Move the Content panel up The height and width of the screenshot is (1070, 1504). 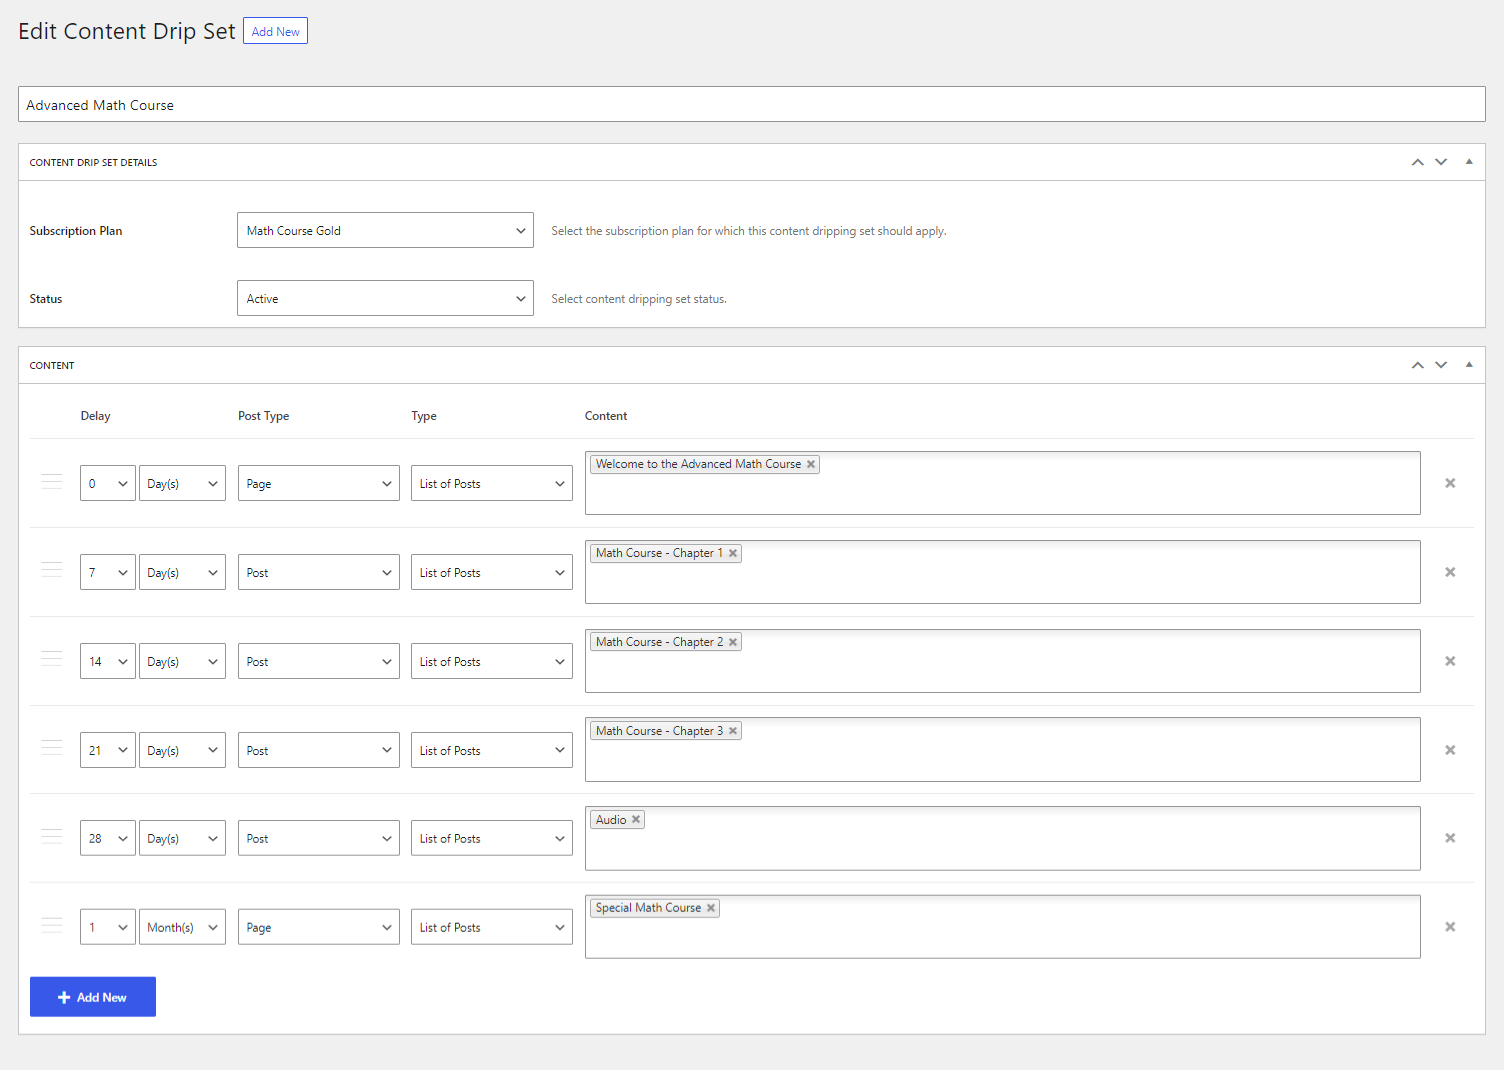(x=1417, y=365)
